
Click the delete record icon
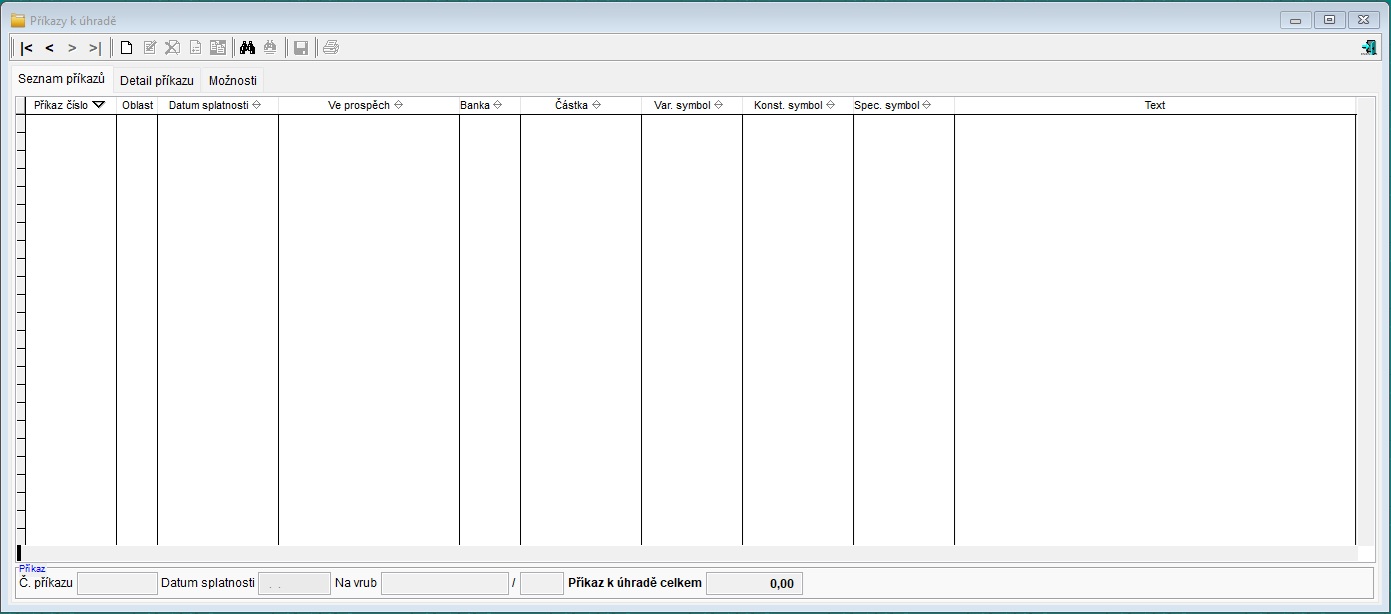[x=172, y=47]
